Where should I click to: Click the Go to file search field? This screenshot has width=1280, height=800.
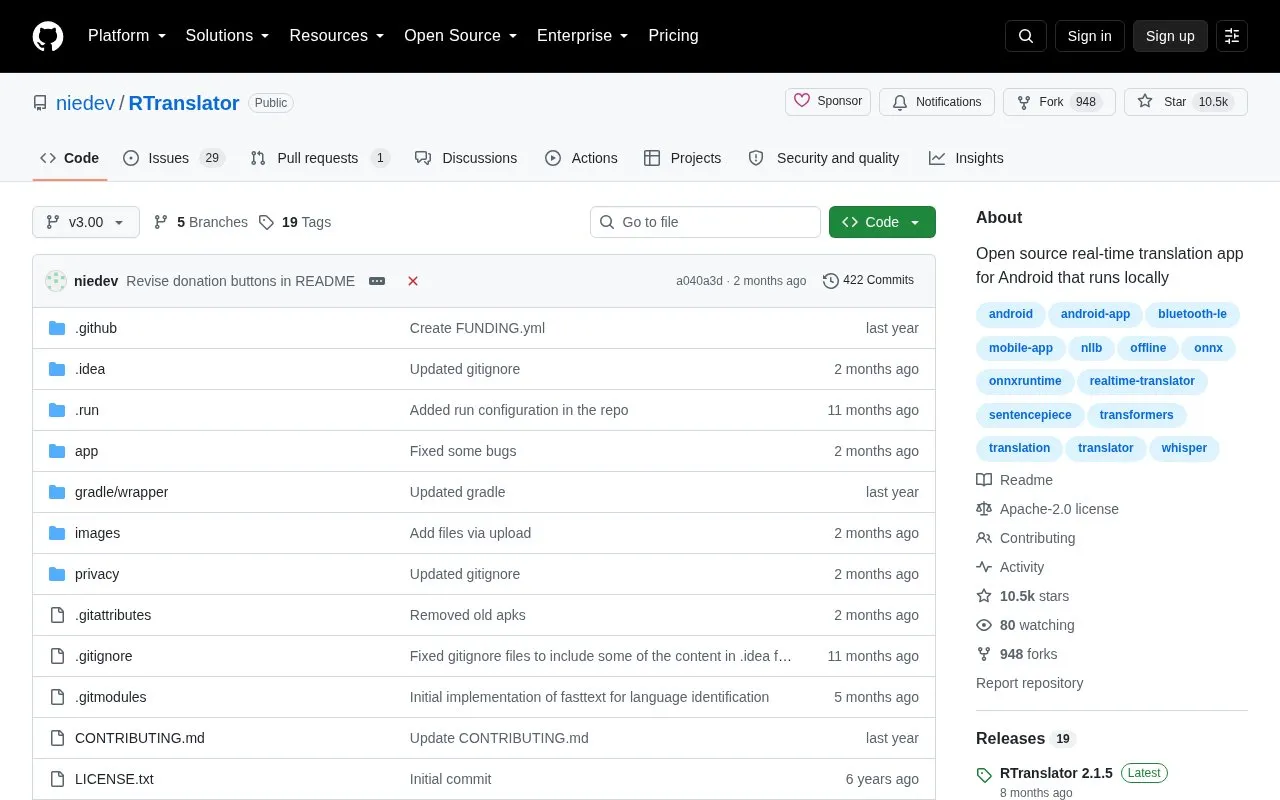[x=705, y=222]
